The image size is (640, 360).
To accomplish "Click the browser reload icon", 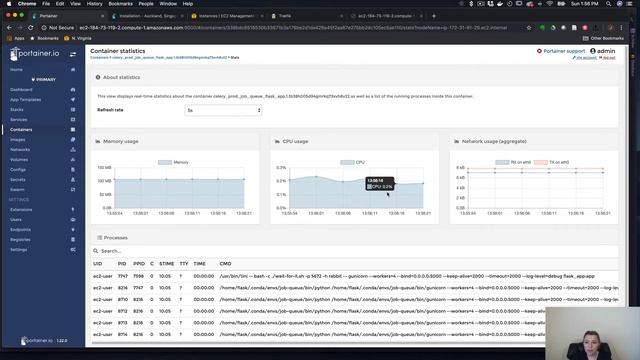I will (x=31, y=28).
